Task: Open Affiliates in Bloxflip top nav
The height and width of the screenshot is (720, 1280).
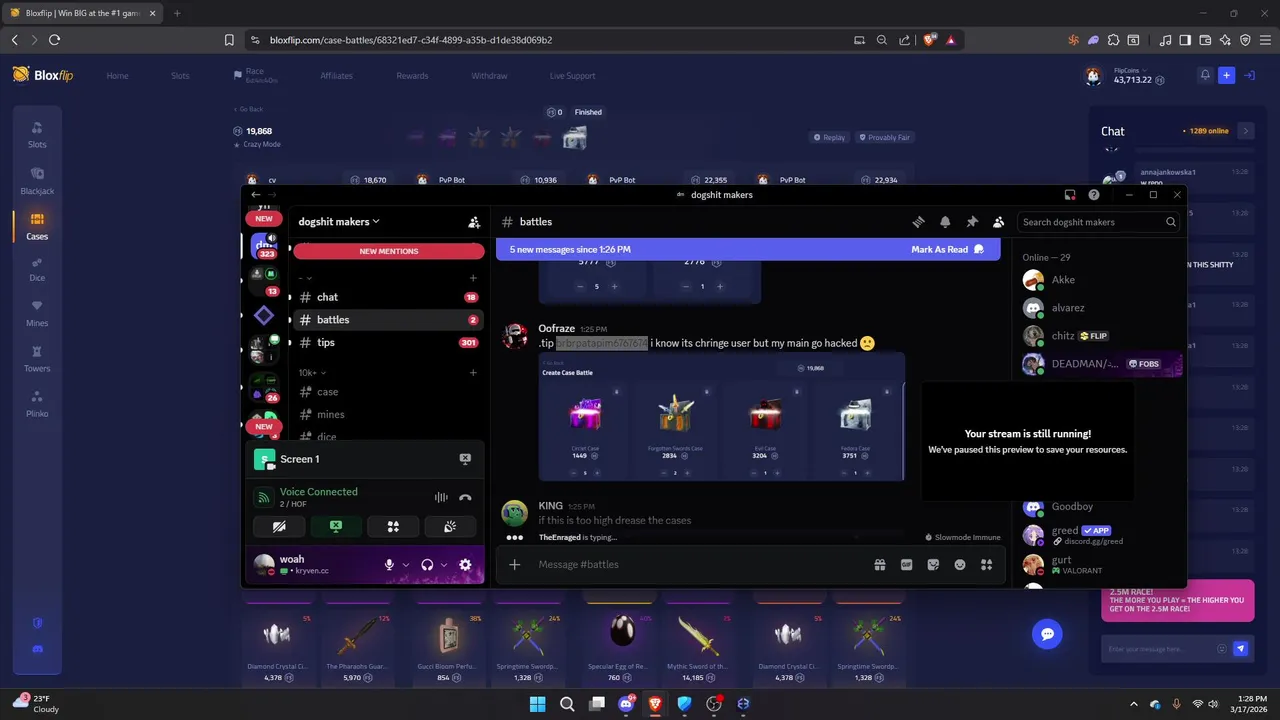Action: coord(336,76)
